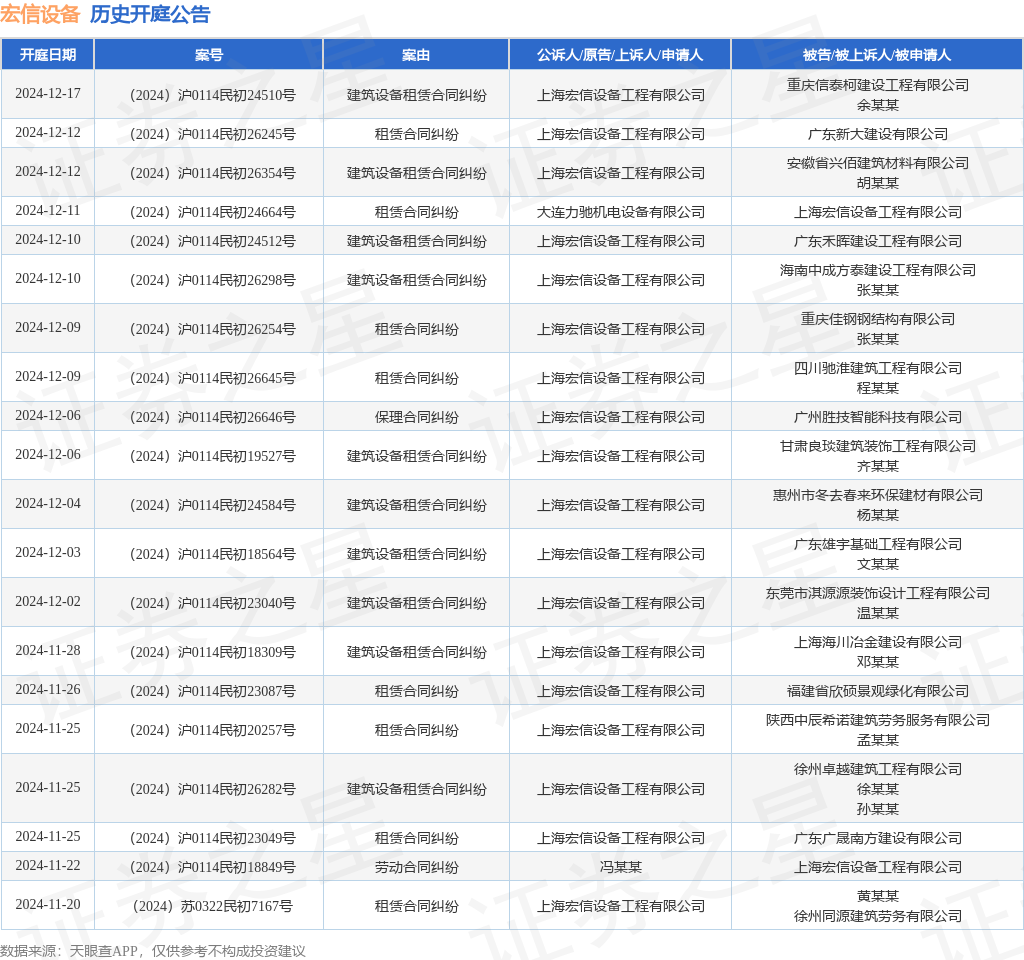This screenshot has height=960, width=1024.
Task: Click plaintiff 冯某某
Action: [x=620, y=867]
